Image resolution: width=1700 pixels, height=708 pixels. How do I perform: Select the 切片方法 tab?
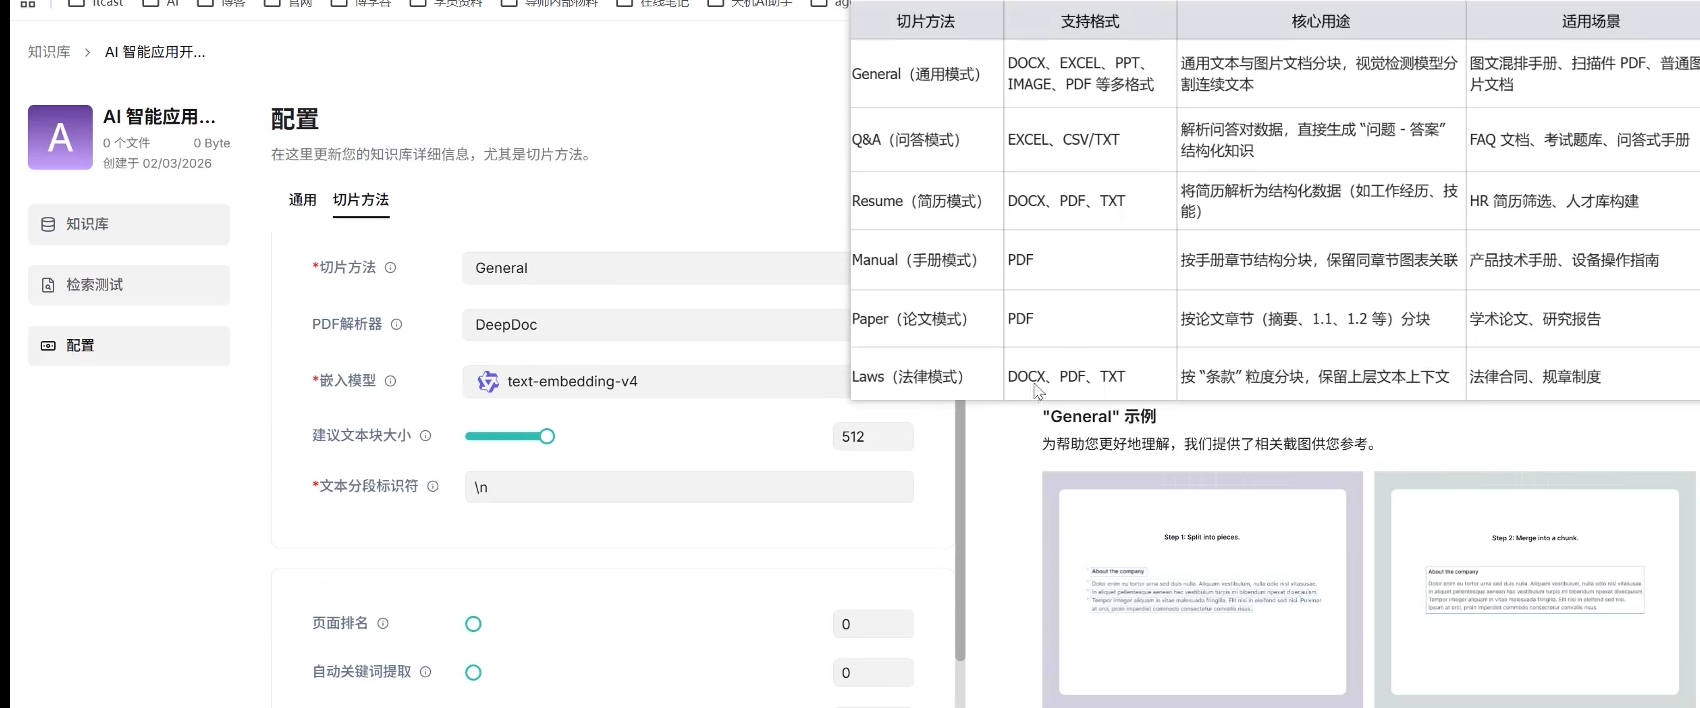pyautogui.click(x=361, y=200)
